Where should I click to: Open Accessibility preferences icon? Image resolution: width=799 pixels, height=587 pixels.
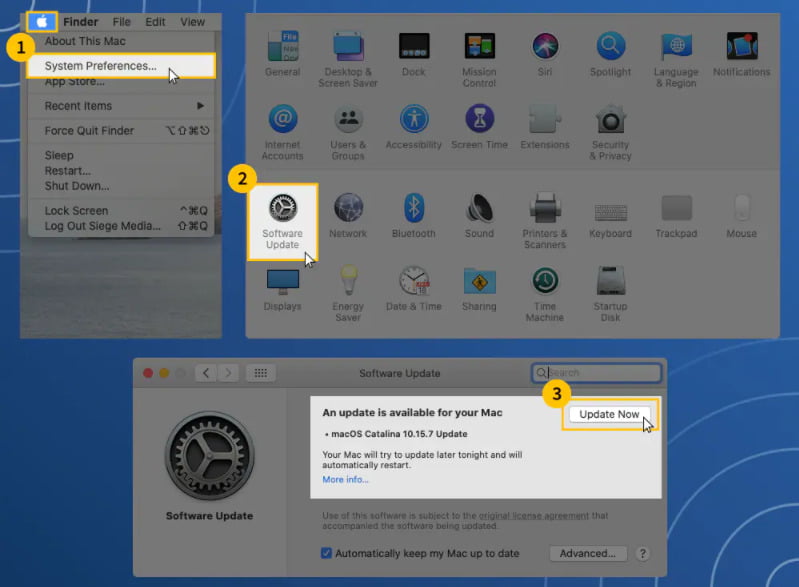(414, 119)
